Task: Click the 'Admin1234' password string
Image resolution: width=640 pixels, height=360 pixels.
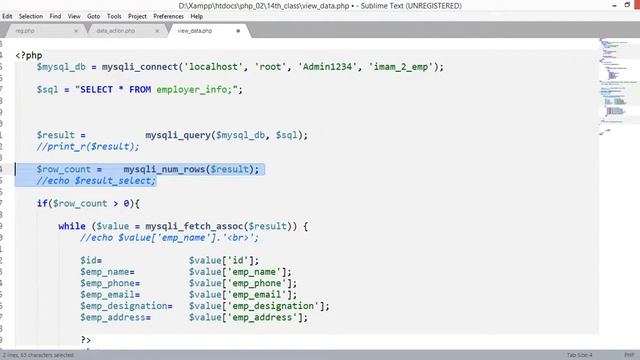Action: [327, 67]
